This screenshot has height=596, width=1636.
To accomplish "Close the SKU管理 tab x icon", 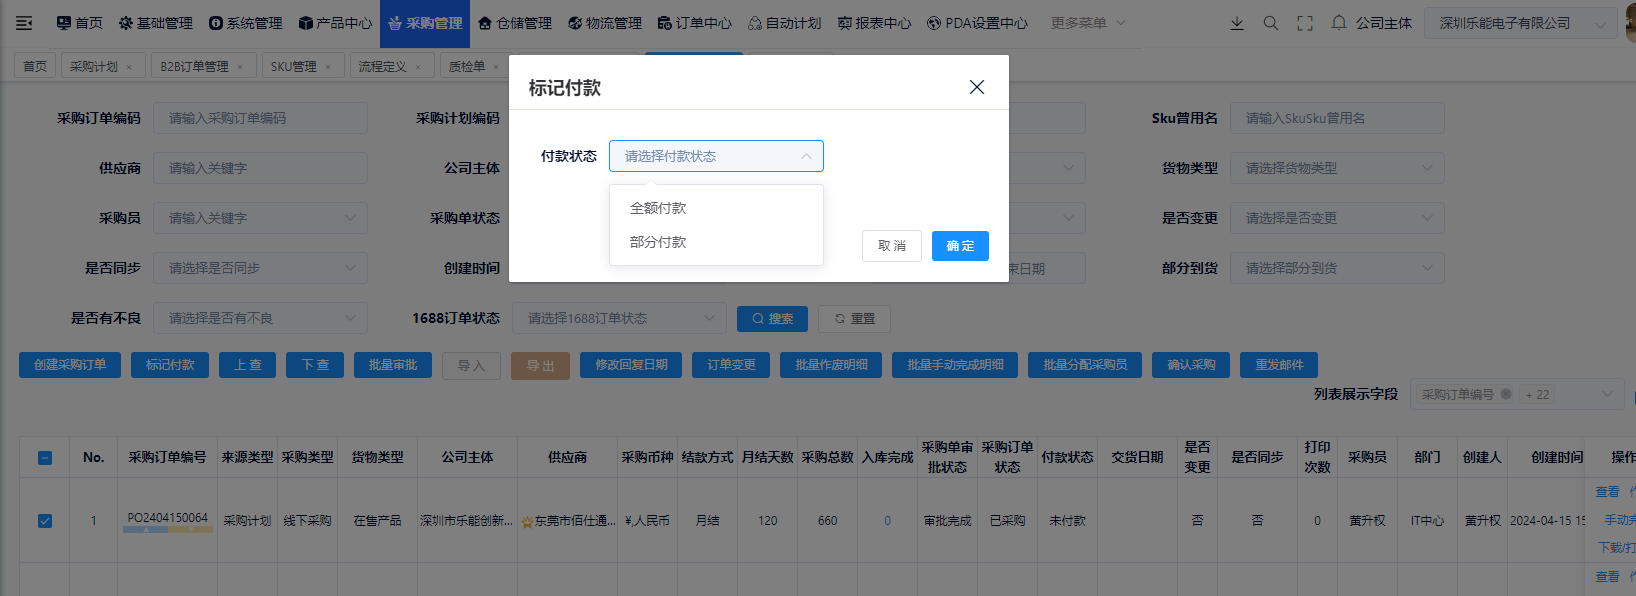I will (328, 67).
